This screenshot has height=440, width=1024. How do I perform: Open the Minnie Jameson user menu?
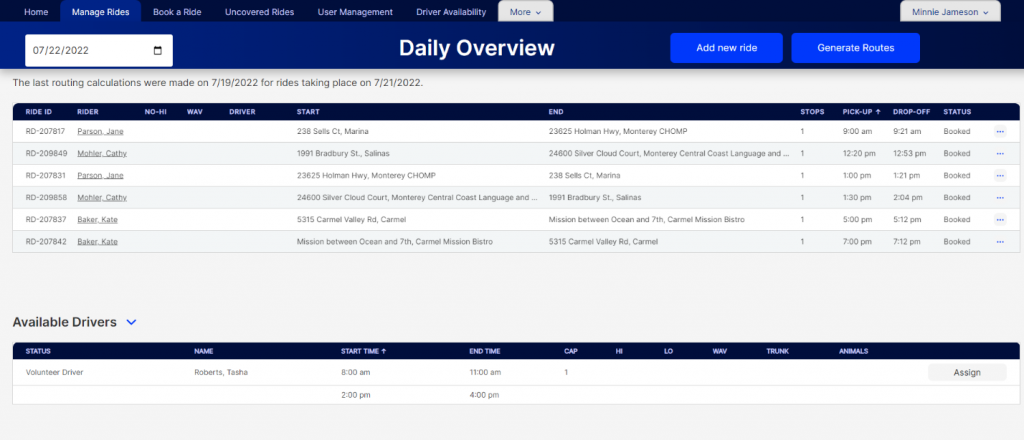[x=950, y=12]
